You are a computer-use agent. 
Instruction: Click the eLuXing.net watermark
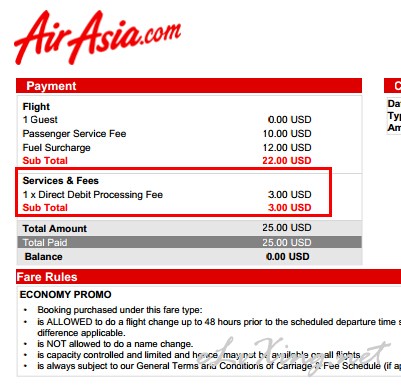tap(293, 356)
